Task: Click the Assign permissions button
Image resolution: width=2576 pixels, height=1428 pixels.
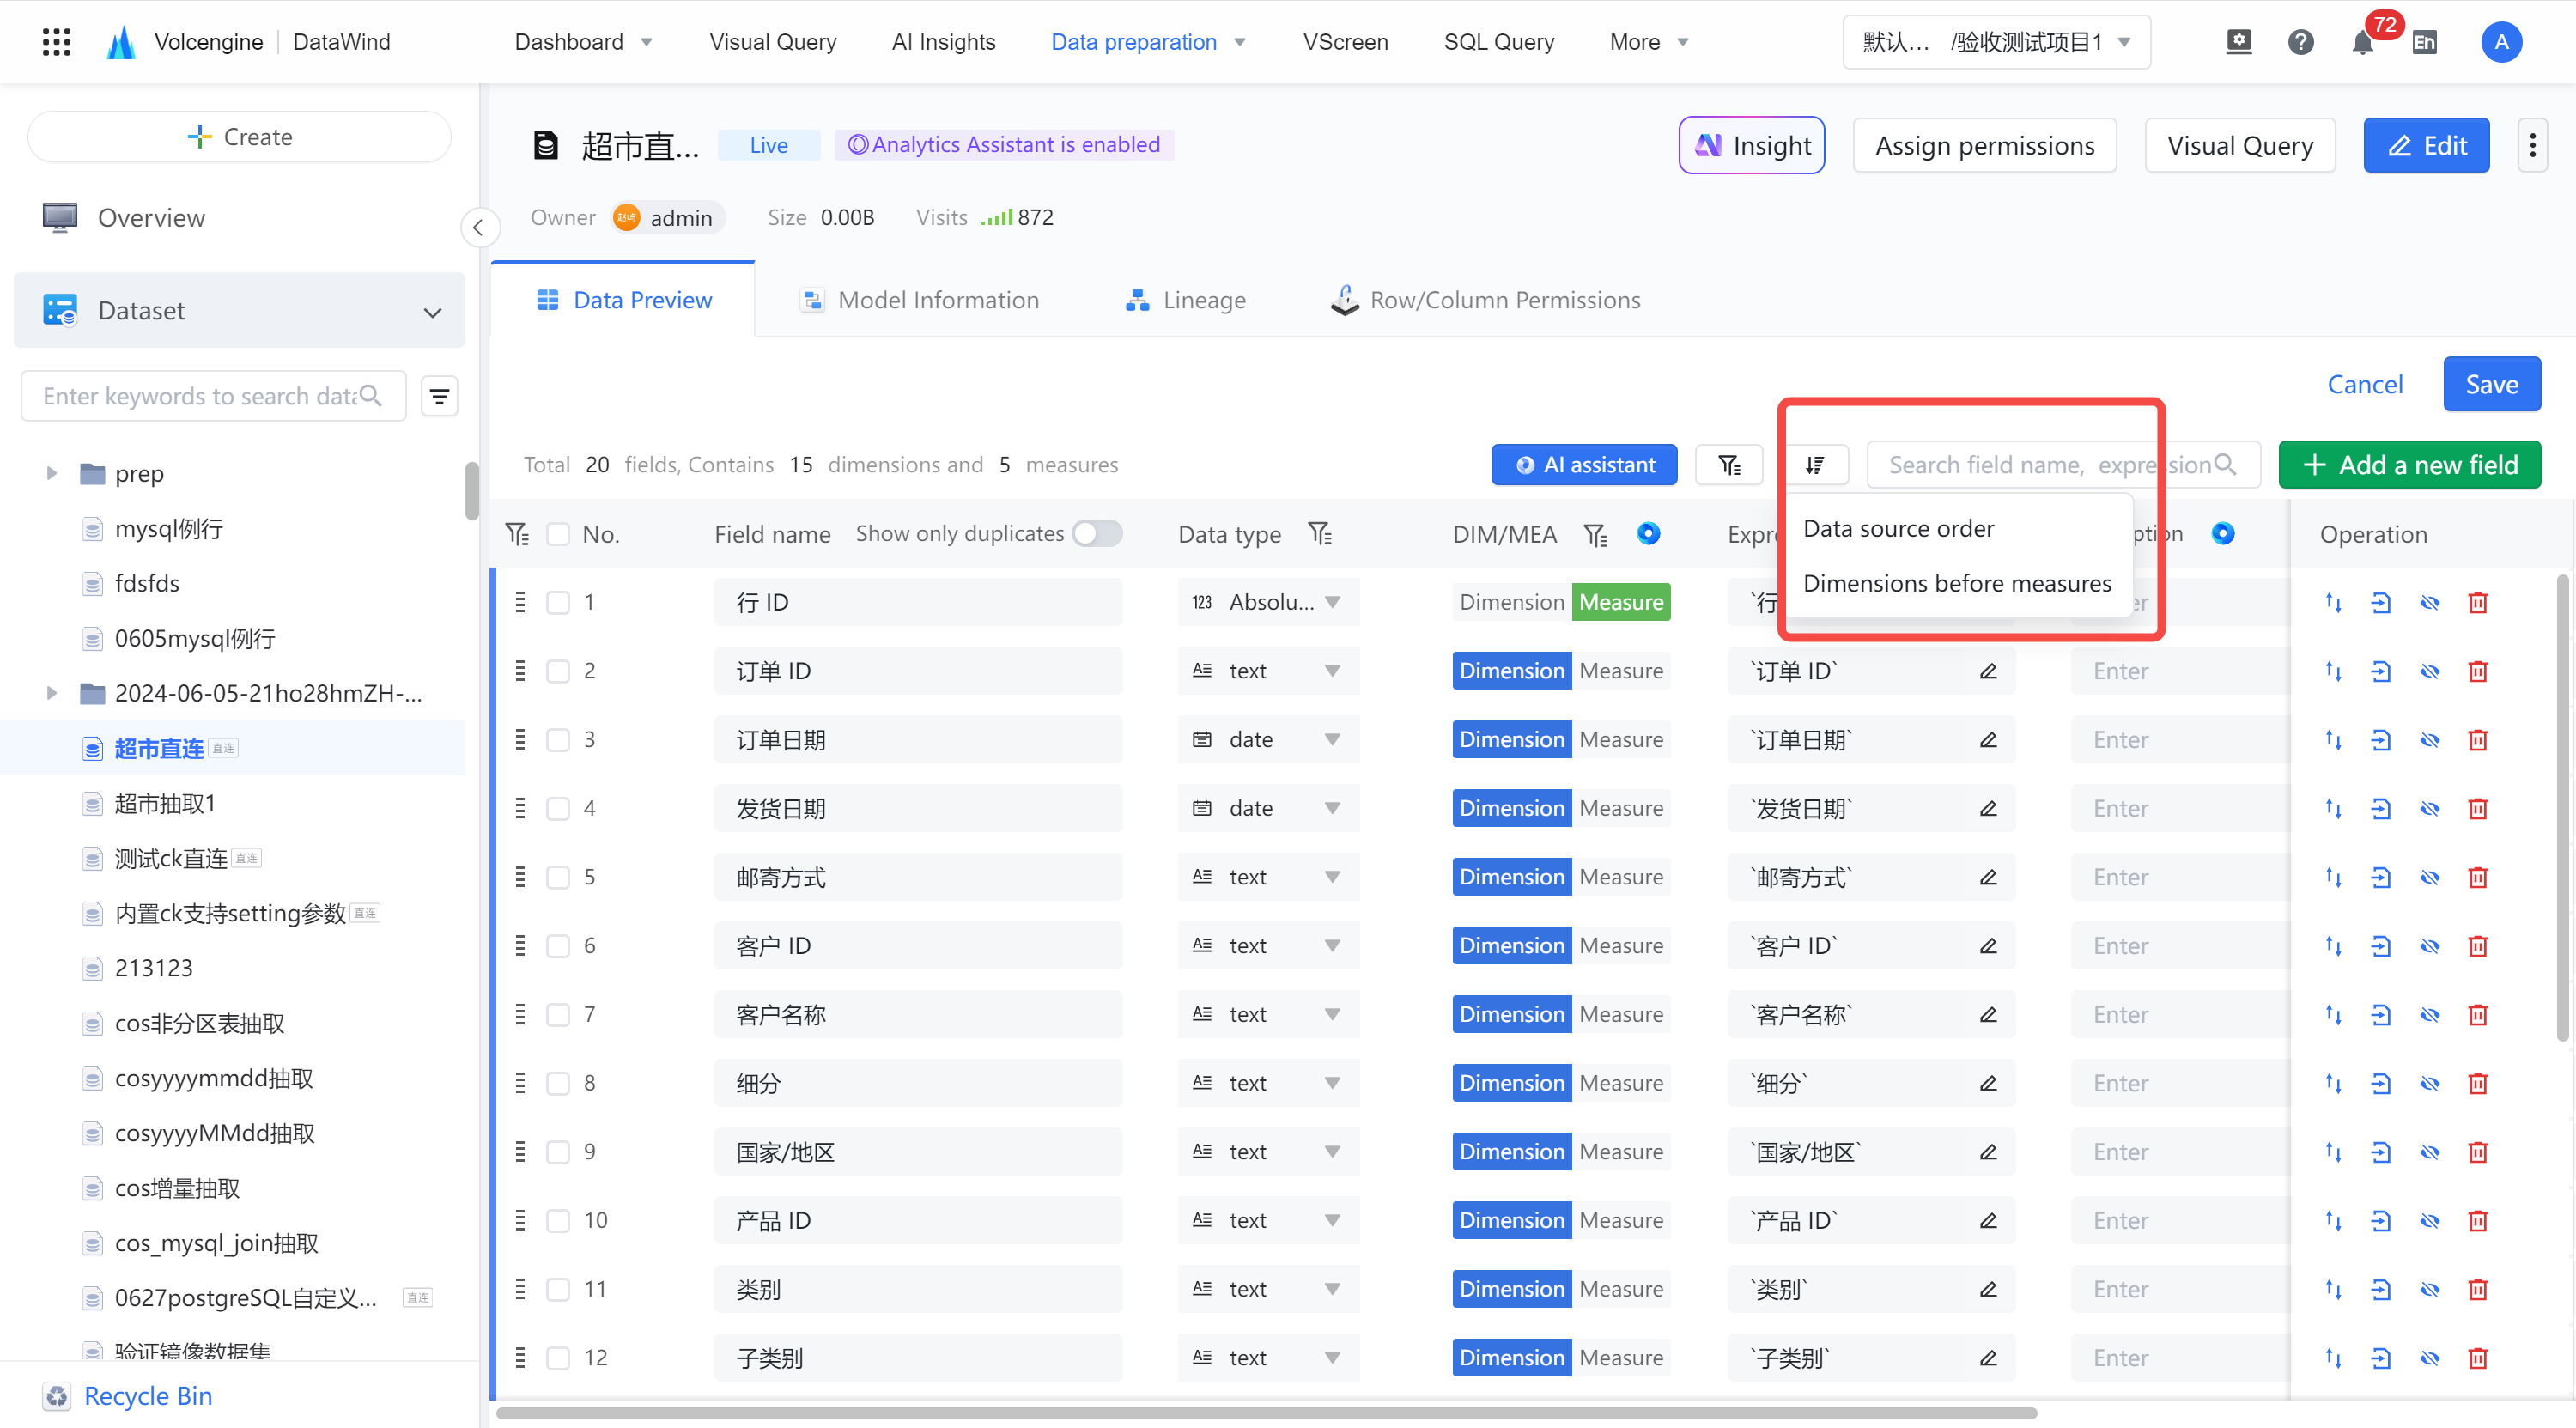Action: (x=1984, y=146)
